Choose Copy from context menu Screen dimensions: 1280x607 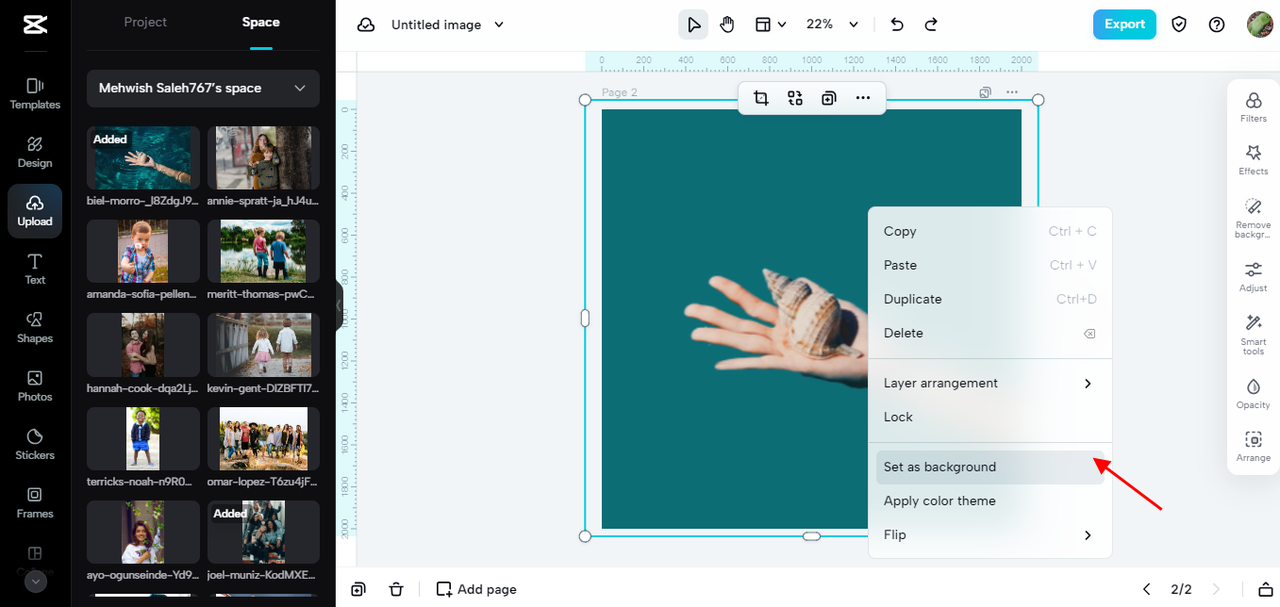(x=990, y=231)
